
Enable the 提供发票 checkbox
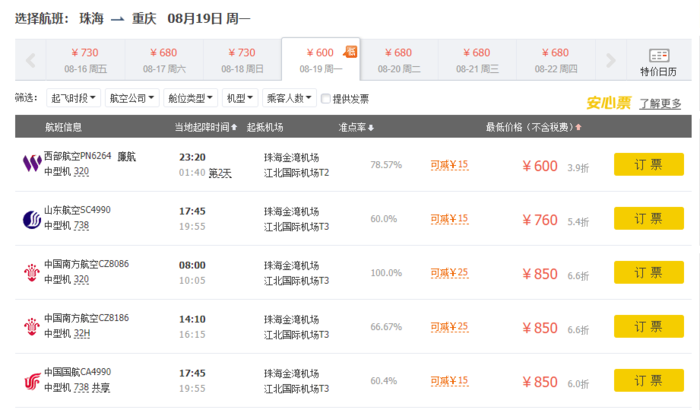coord(326,98)
